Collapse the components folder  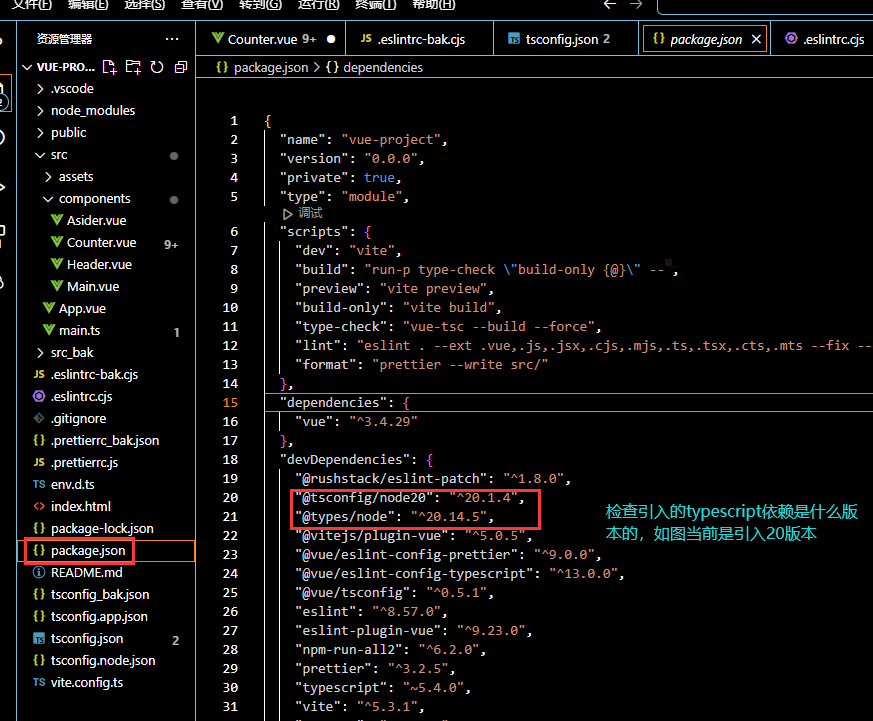point(48,199)
